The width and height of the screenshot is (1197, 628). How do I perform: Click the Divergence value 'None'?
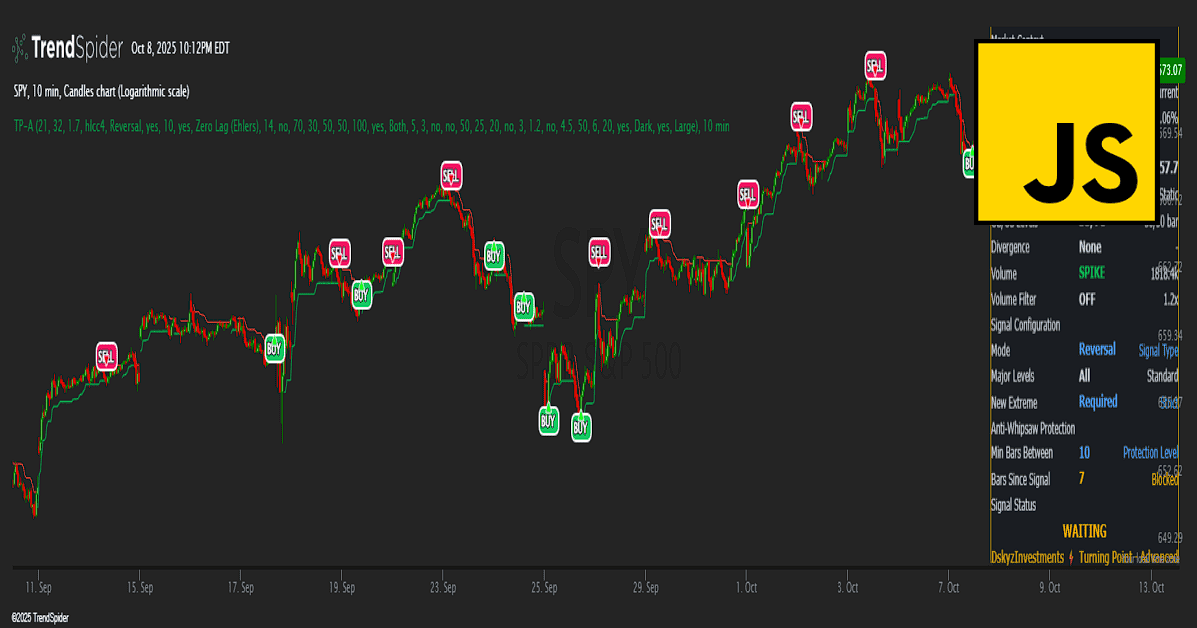click(1090, 247)
